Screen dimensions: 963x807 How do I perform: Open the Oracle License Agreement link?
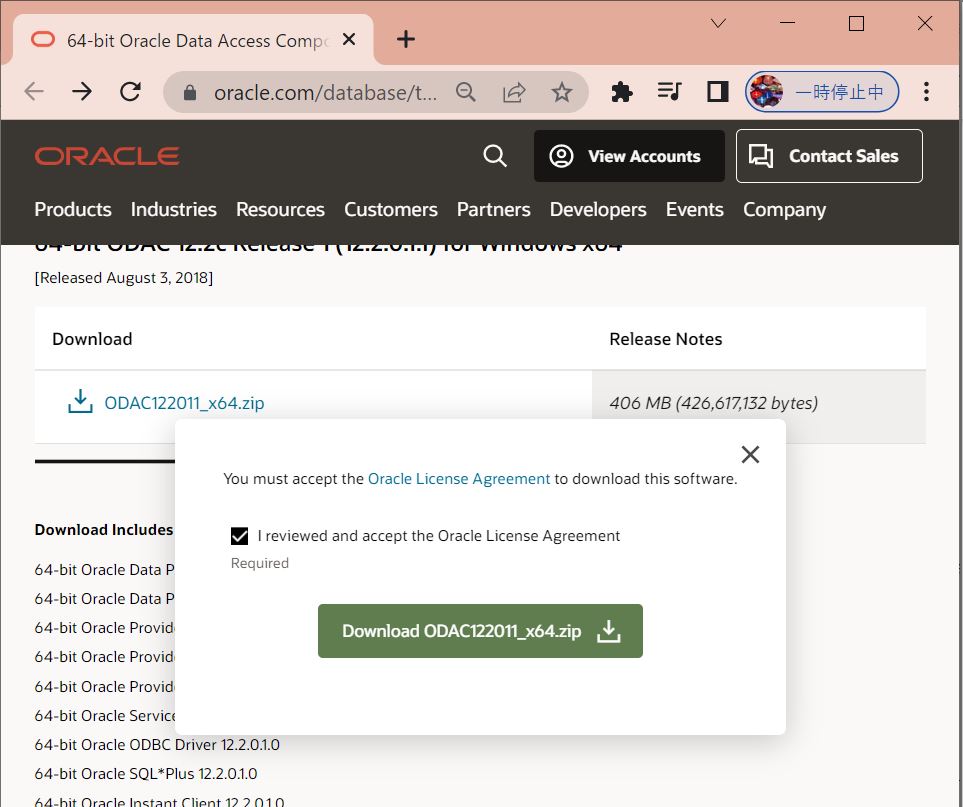coord(459,479)
